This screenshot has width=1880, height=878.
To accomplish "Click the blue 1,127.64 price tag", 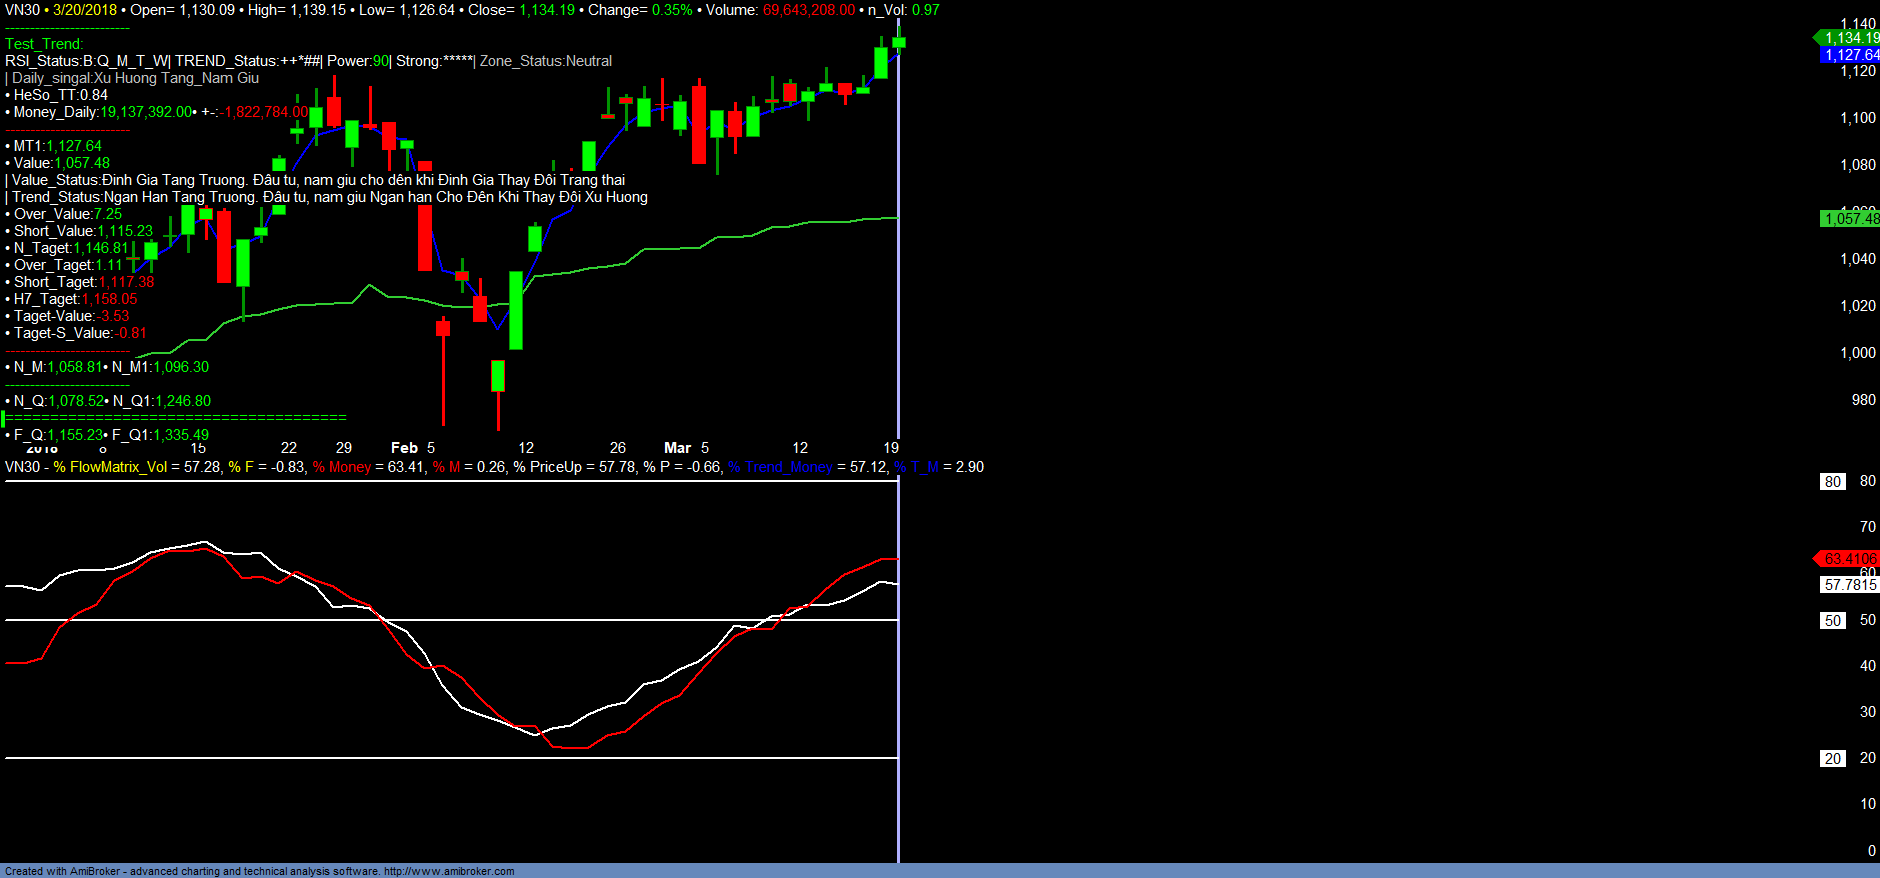I will coord(1850,55).
